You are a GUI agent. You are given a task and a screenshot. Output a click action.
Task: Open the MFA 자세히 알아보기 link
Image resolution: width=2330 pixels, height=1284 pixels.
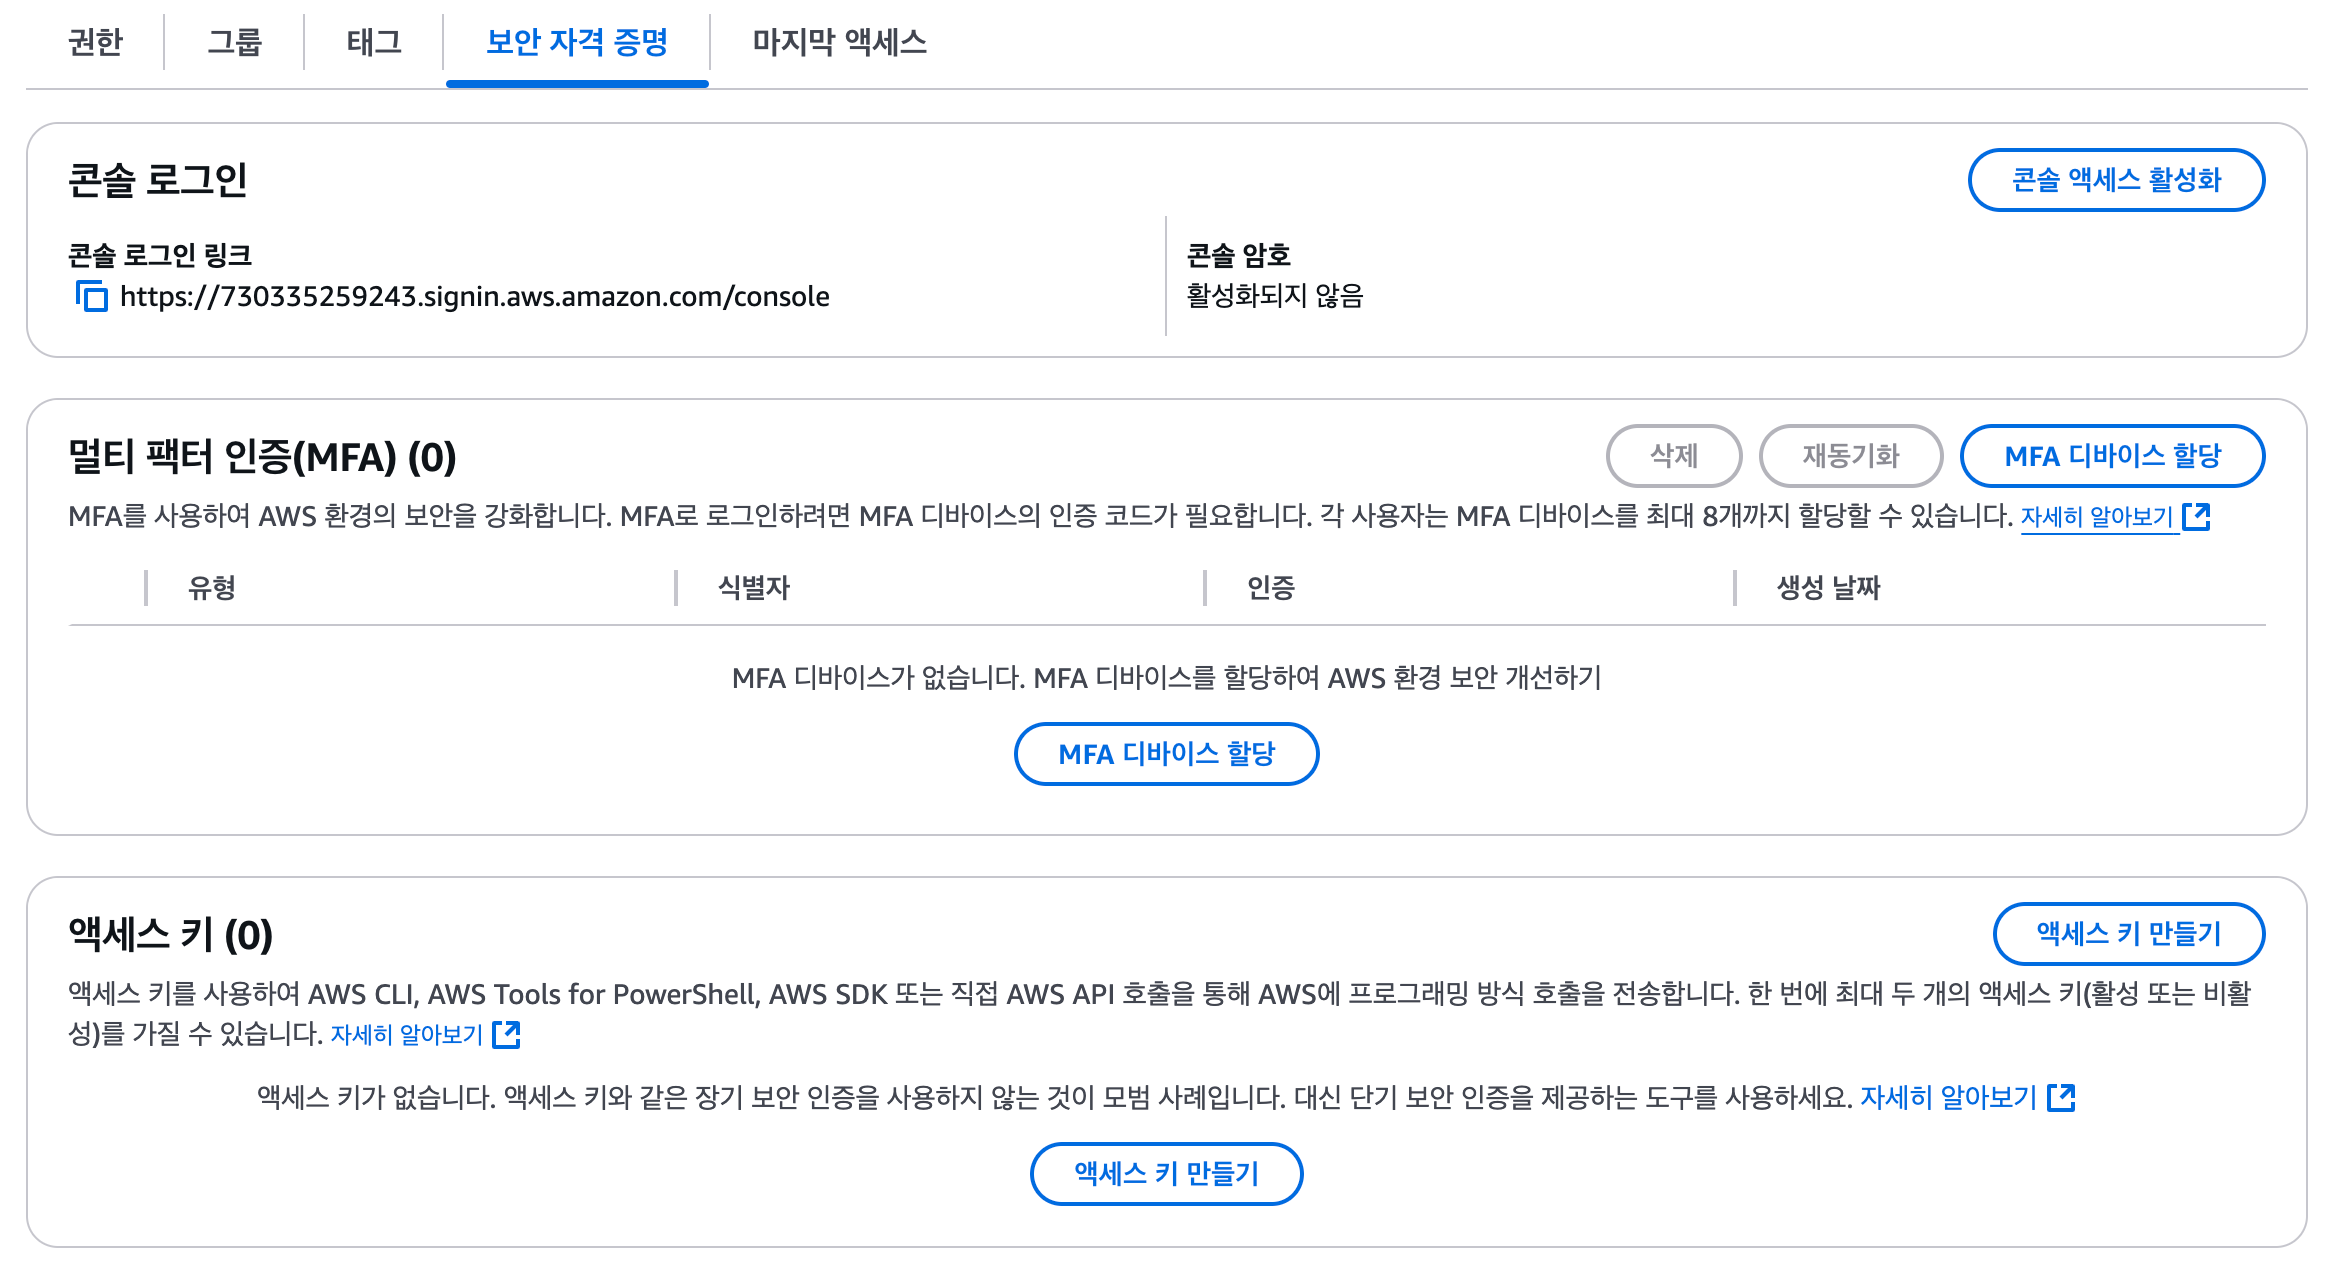(2097, 517)
